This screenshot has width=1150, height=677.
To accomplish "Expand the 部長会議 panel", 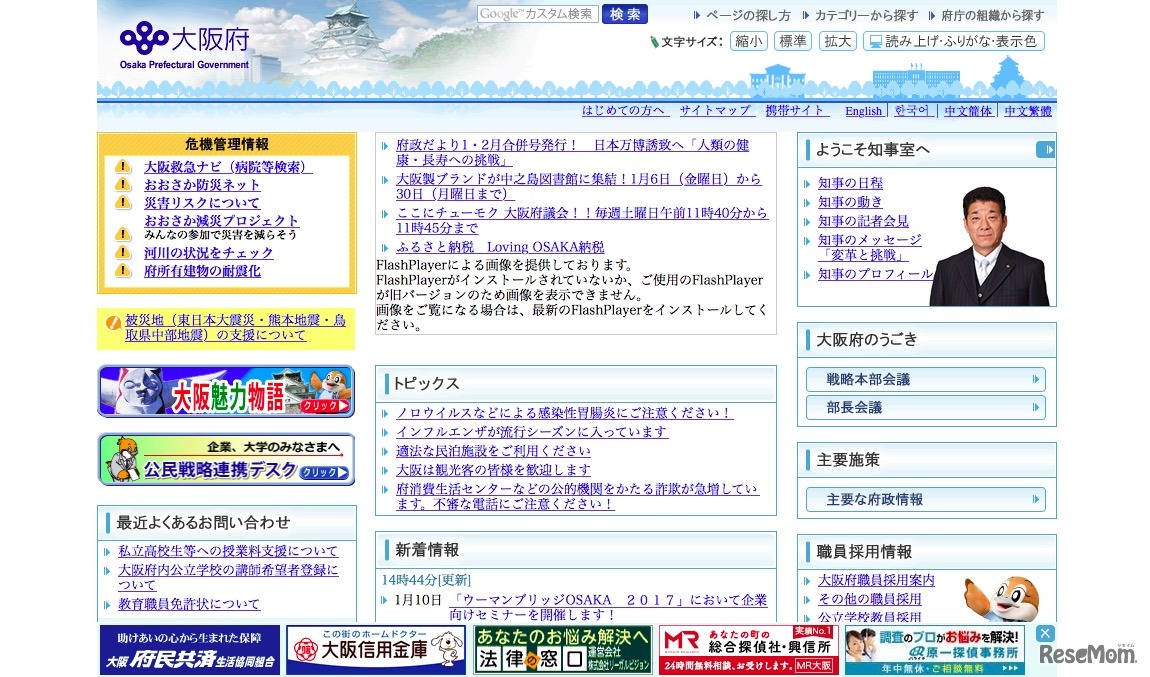I will pyautogui.click(x=925, y=407).
